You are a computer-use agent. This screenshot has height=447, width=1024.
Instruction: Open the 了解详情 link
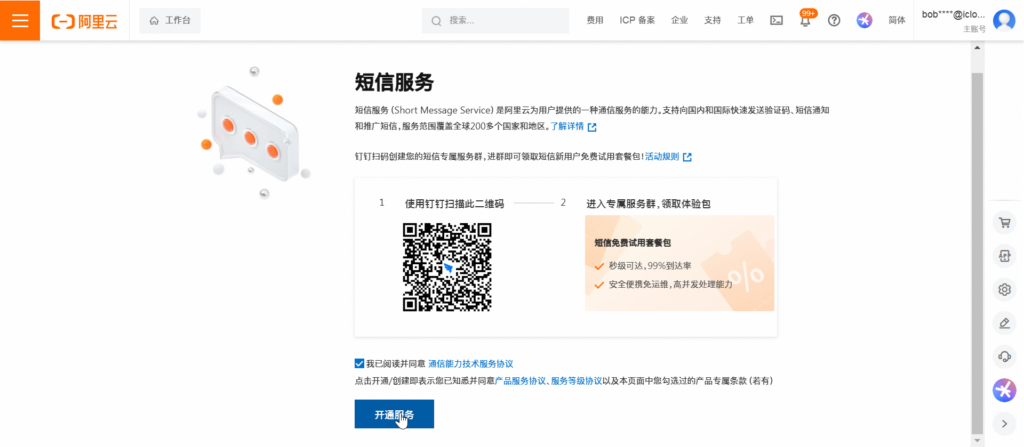(567, 127)
